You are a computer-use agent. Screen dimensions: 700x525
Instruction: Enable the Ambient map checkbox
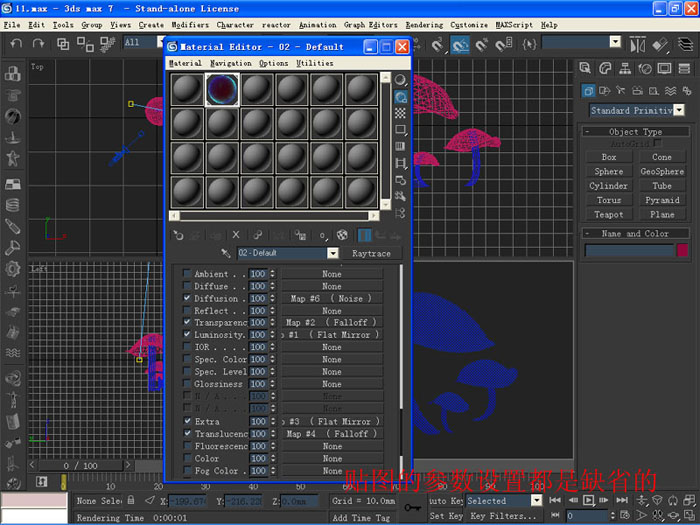click(x=187, y=274)
